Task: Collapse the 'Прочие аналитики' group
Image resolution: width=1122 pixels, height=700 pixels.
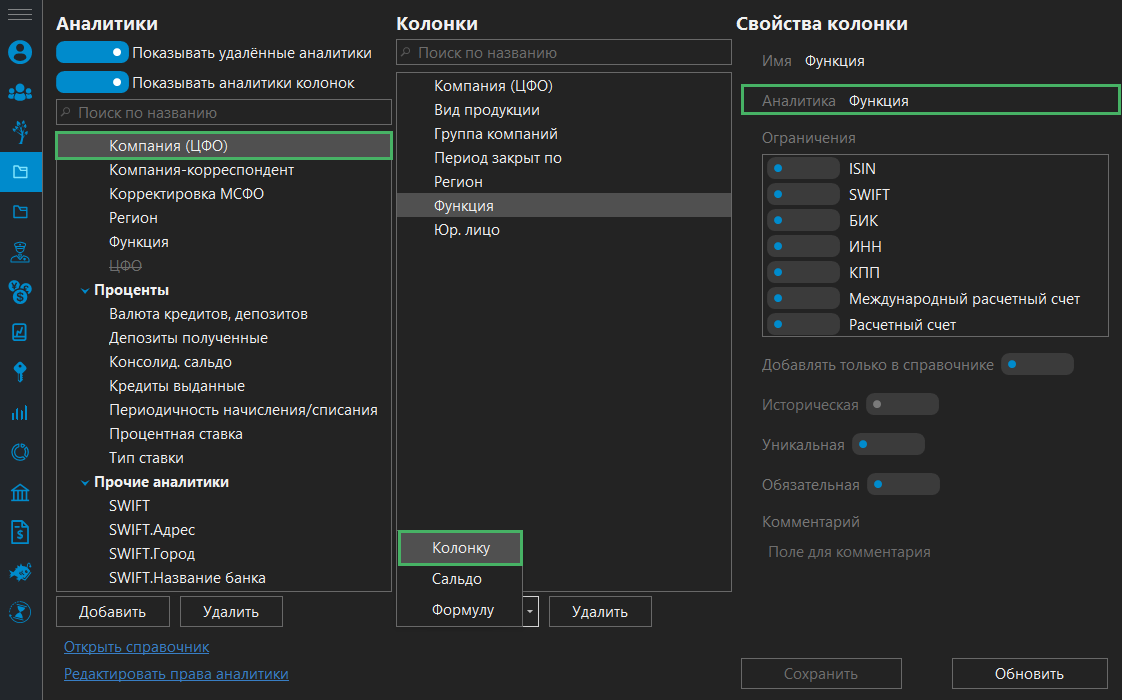Action: [85, 482]
